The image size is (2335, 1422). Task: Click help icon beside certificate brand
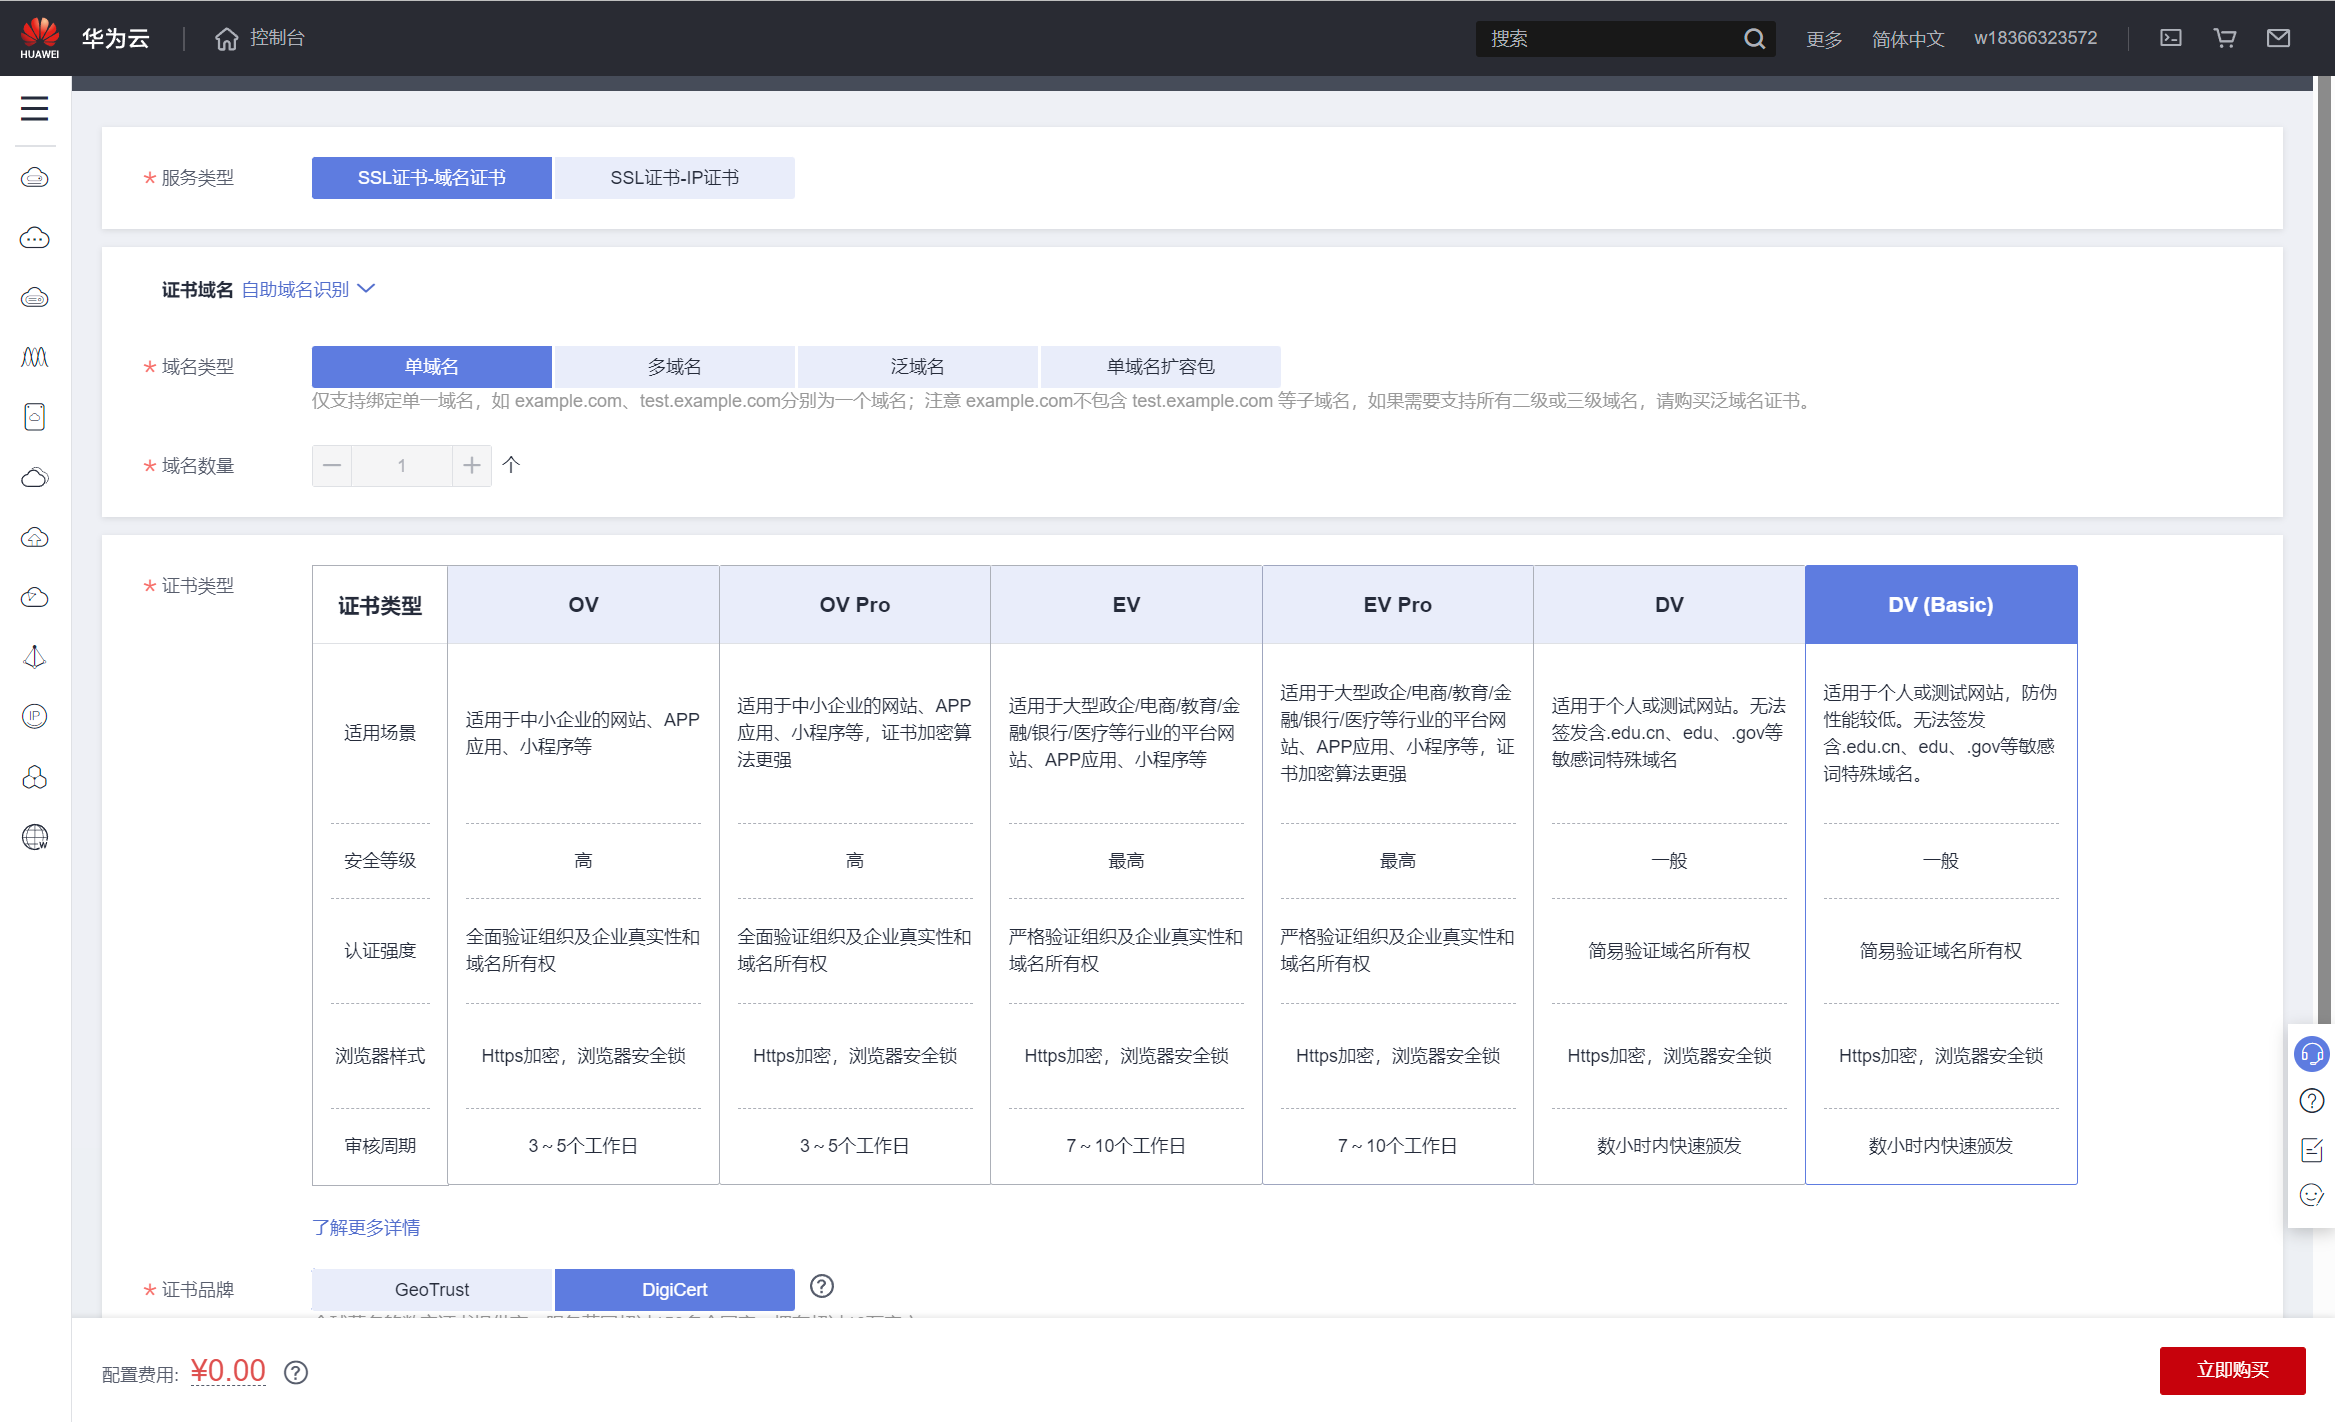click(821, 1287)
